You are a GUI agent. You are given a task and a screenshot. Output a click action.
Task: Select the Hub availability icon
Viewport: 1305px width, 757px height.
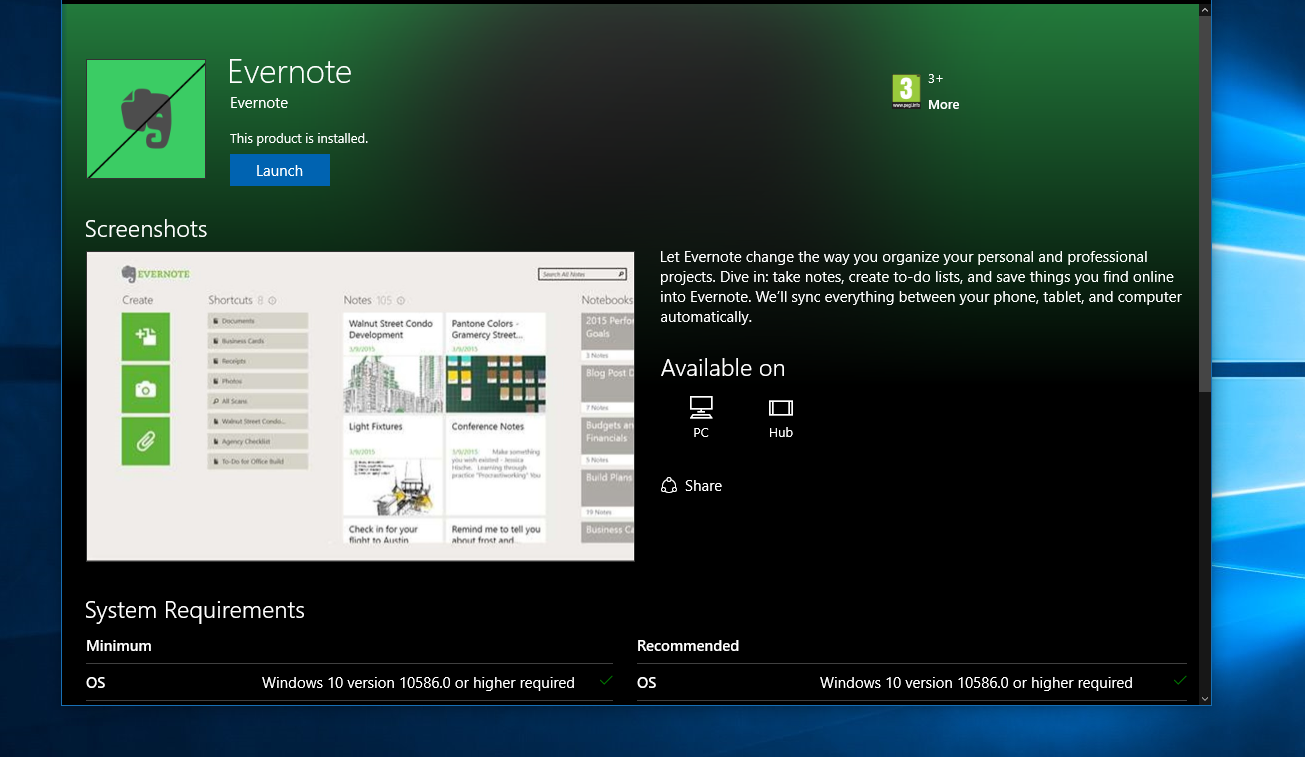pyautogui.click(x=780, y=407)
